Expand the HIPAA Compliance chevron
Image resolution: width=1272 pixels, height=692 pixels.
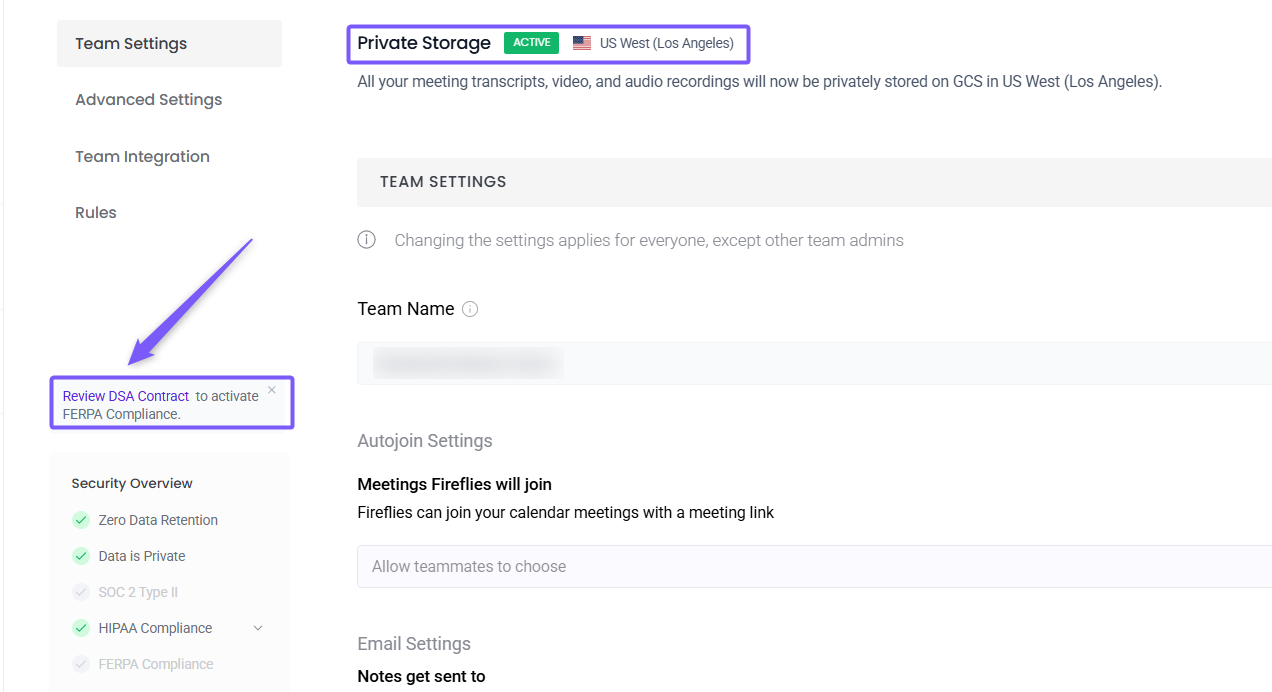tap(258, 628)
